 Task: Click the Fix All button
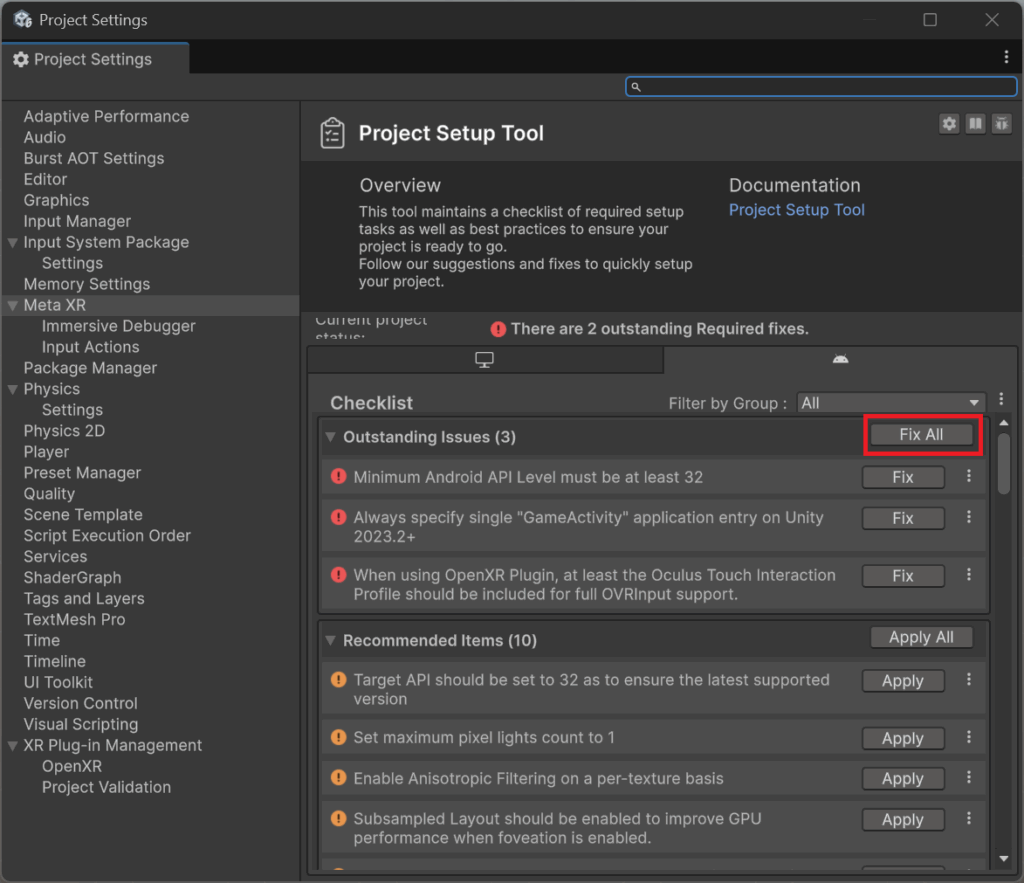[x=921, y=434]
